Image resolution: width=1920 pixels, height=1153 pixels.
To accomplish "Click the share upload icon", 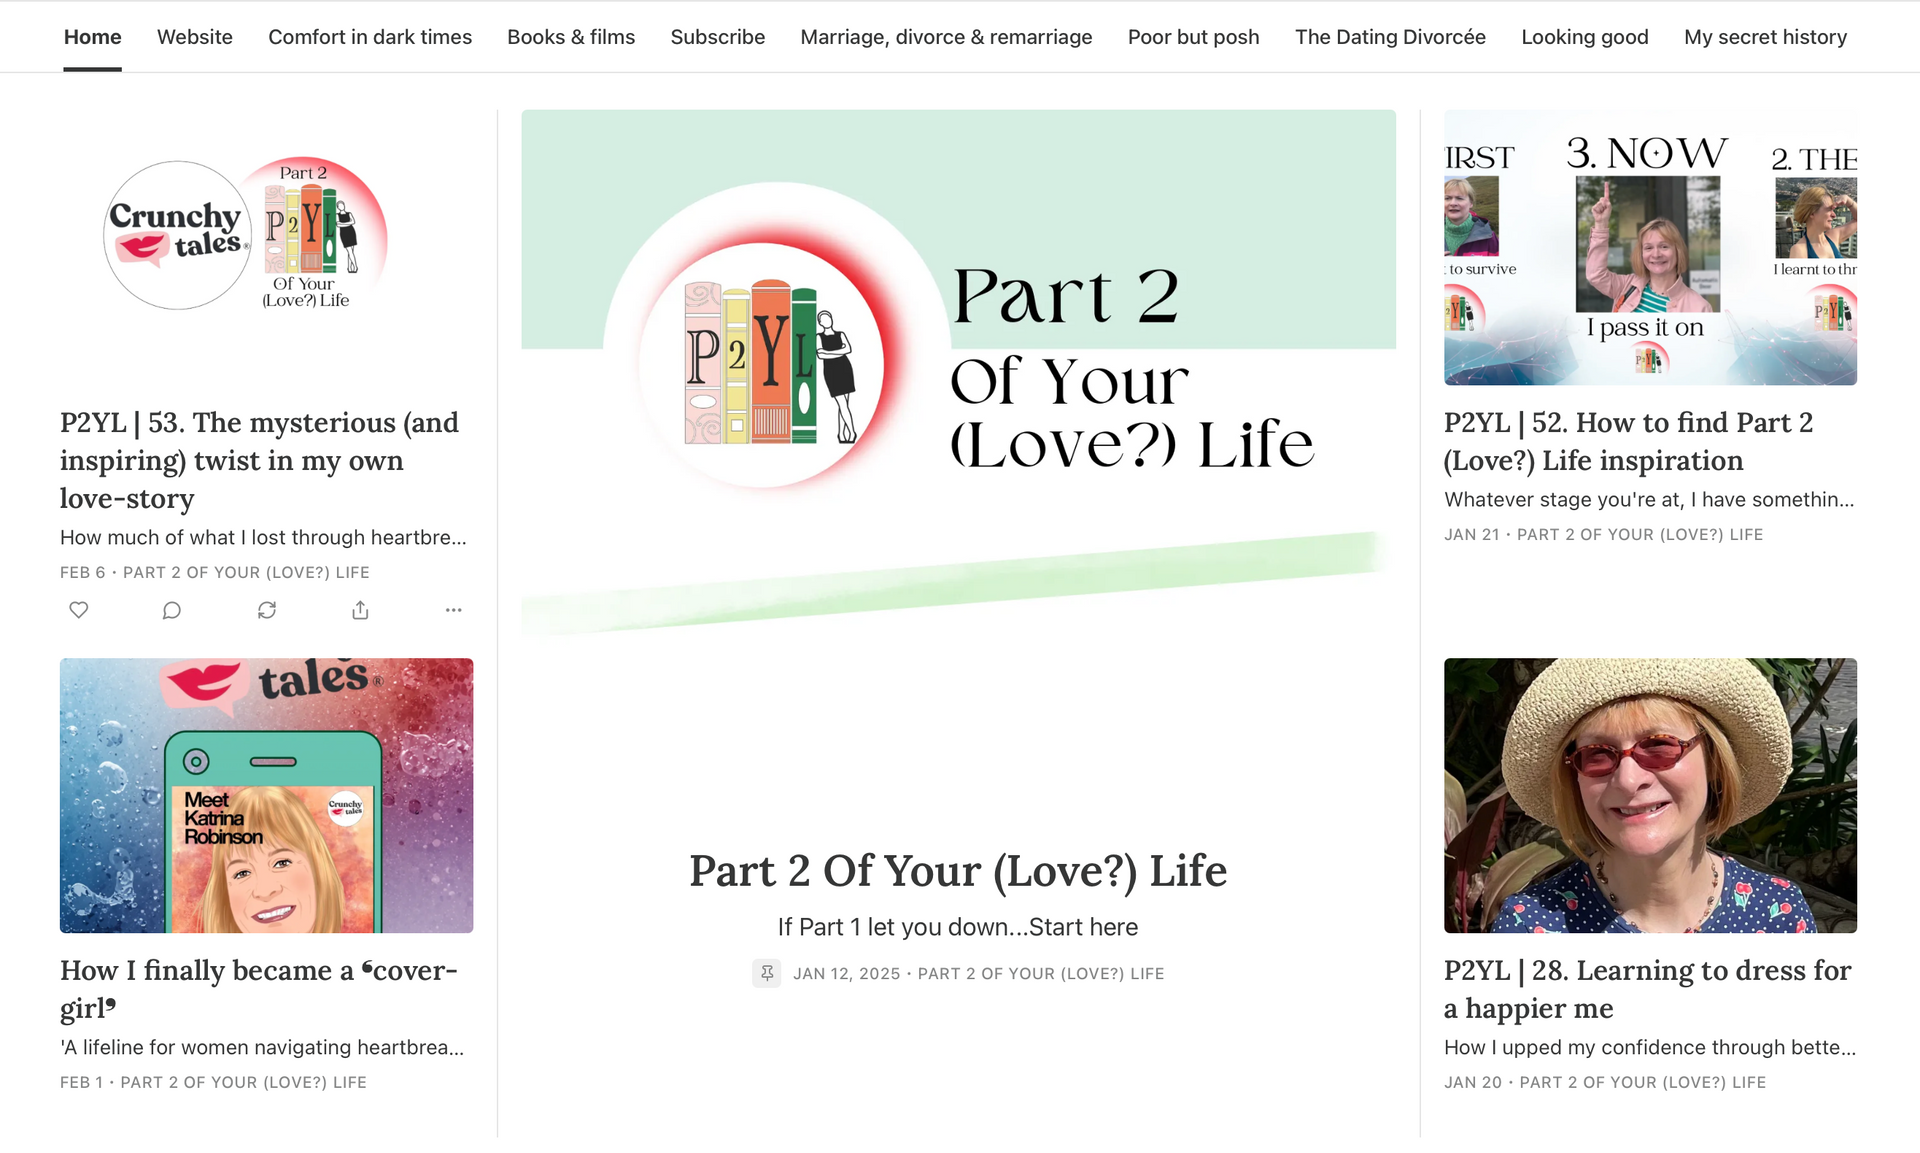I will click(x=360, y=610).
